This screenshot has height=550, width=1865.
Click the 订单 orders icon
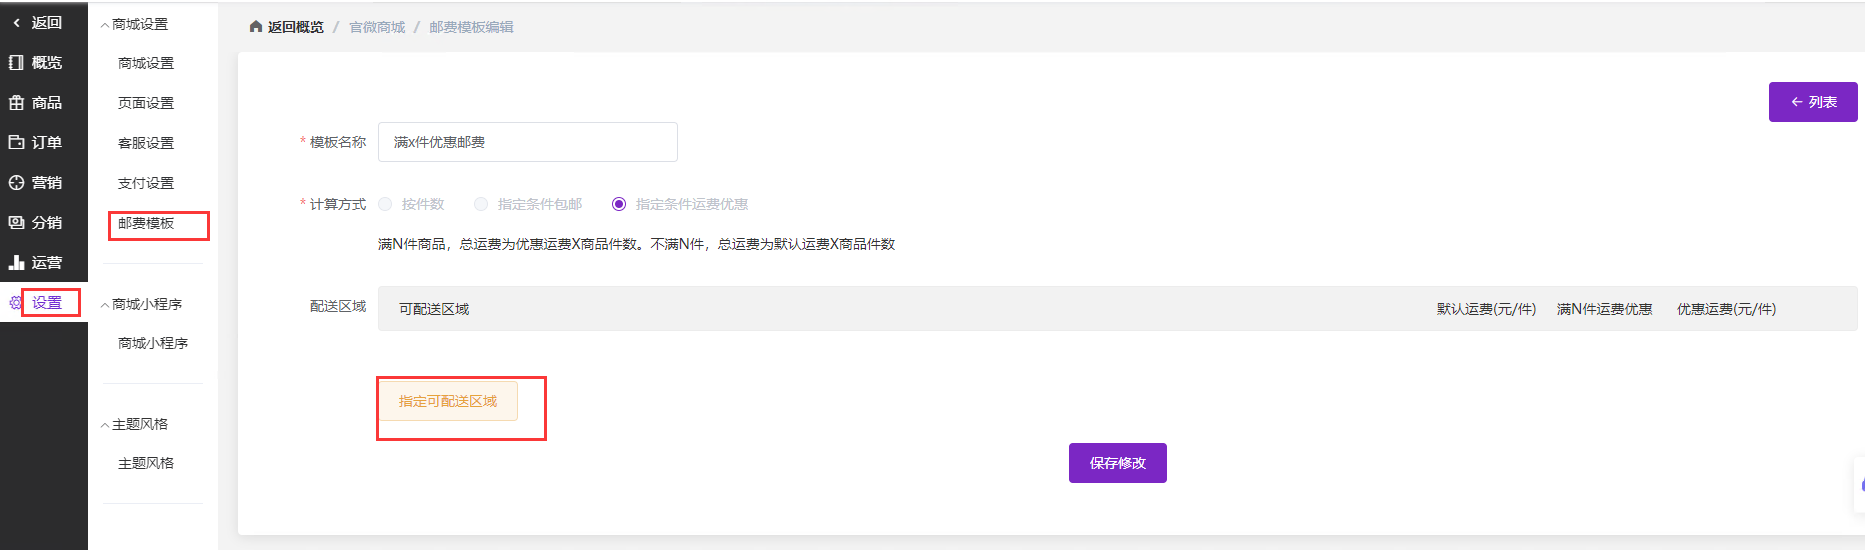coord(16,143)
